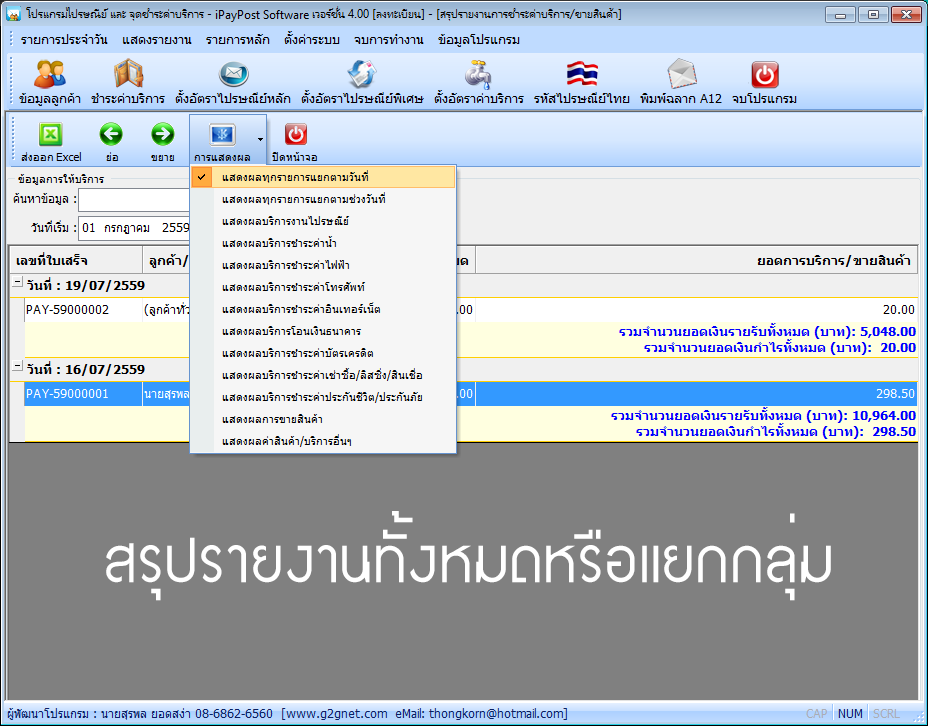This screenshot has height=726, width=928.
Task: Click the ชำระค่าบริการ payment icon
Action: 128,74
